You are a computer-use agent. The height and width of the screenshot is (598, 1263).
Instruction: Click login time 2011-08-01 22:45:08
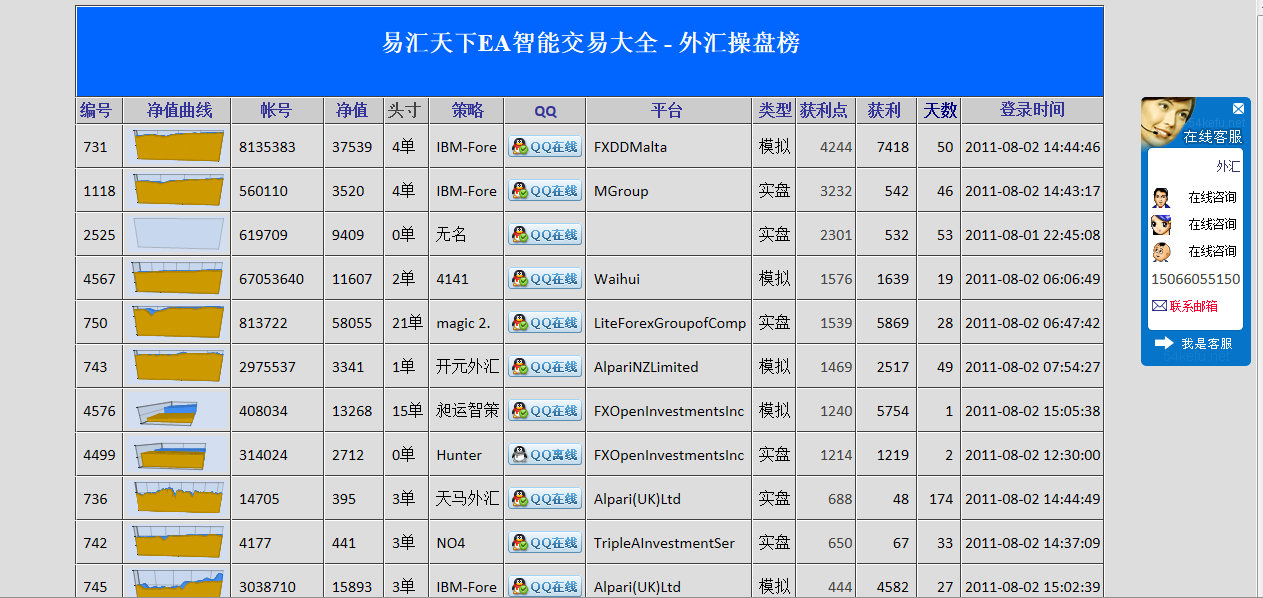[1033, 235]
